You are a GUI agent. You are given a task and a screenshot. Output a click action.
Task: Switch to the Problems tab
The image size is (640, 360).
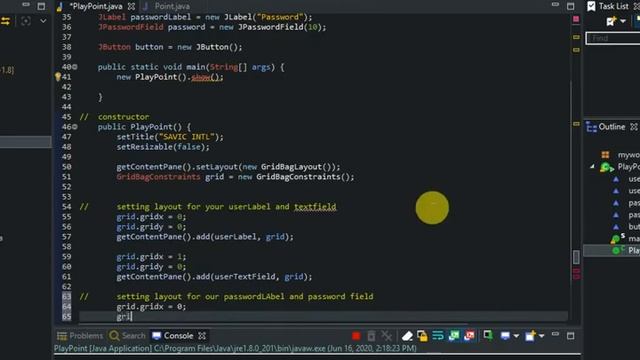tap(80, 336)
